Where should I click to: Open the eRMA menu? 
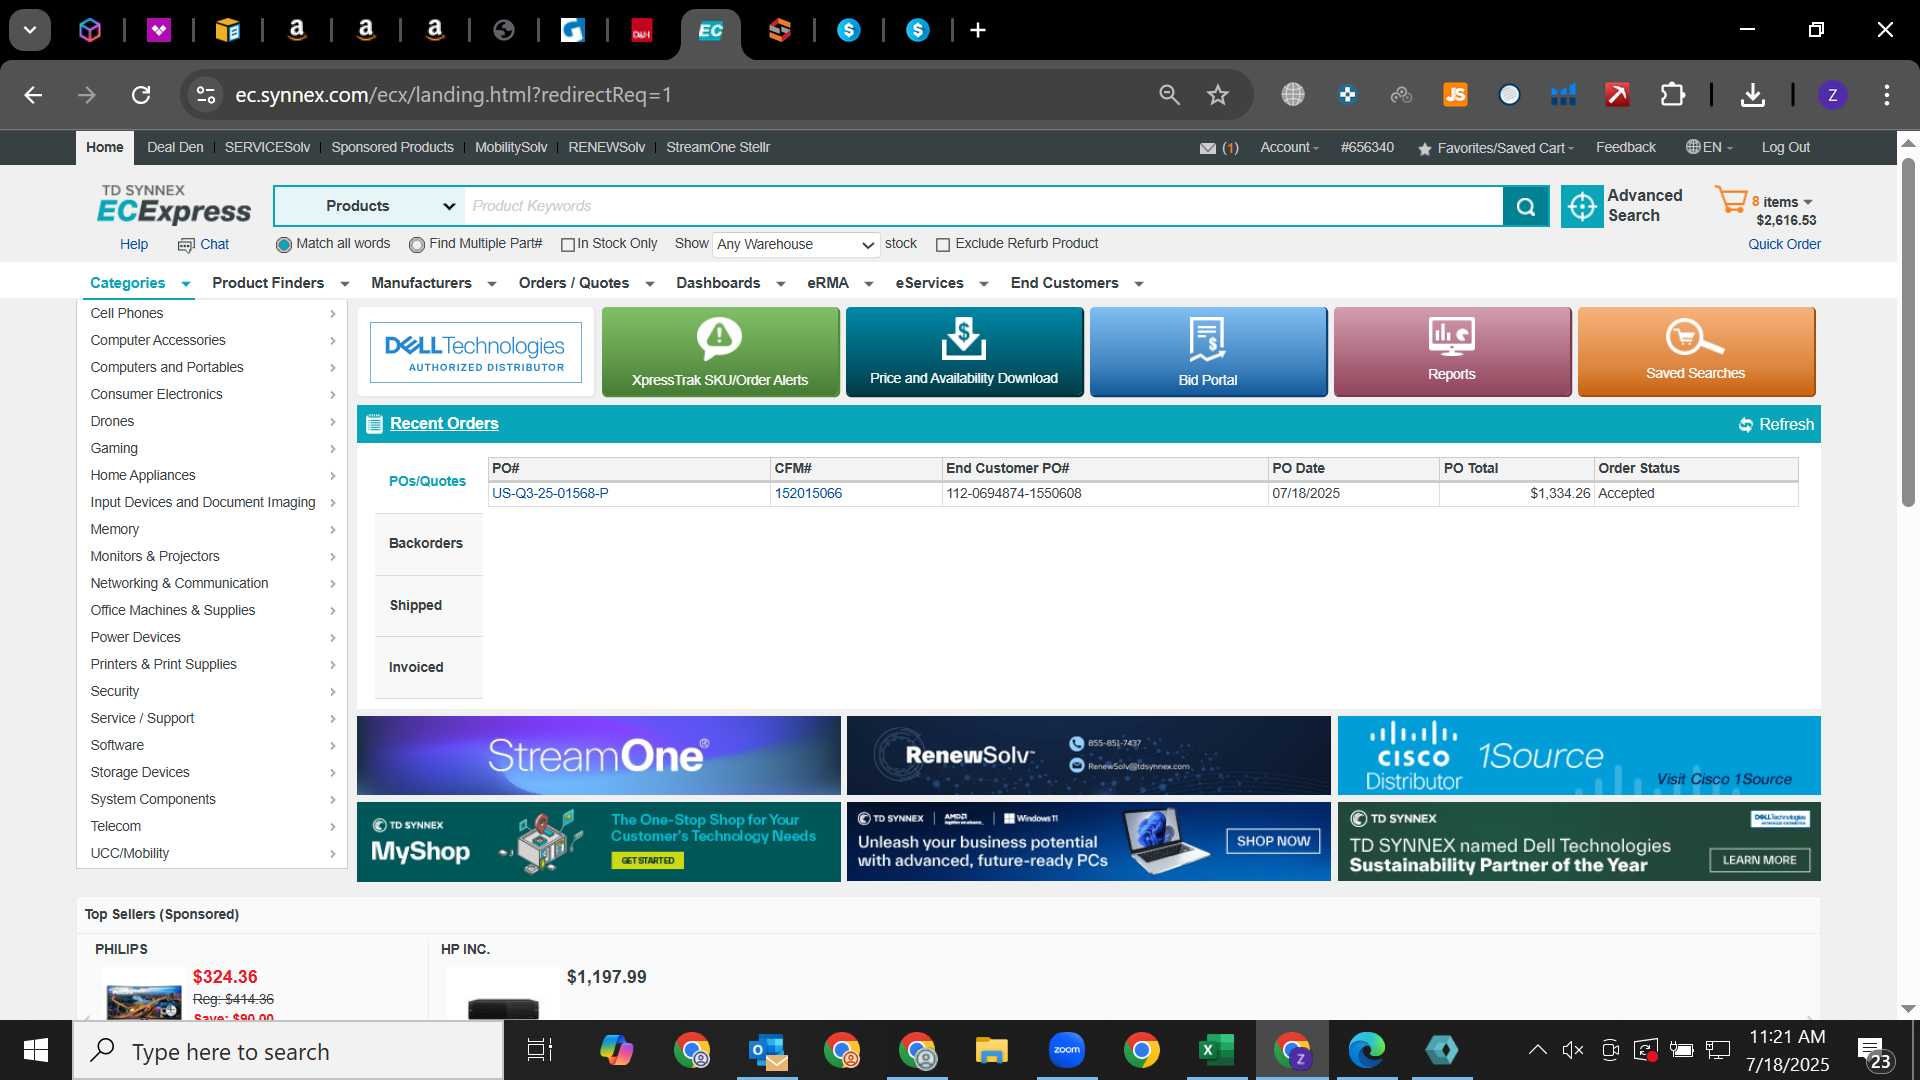840,283
